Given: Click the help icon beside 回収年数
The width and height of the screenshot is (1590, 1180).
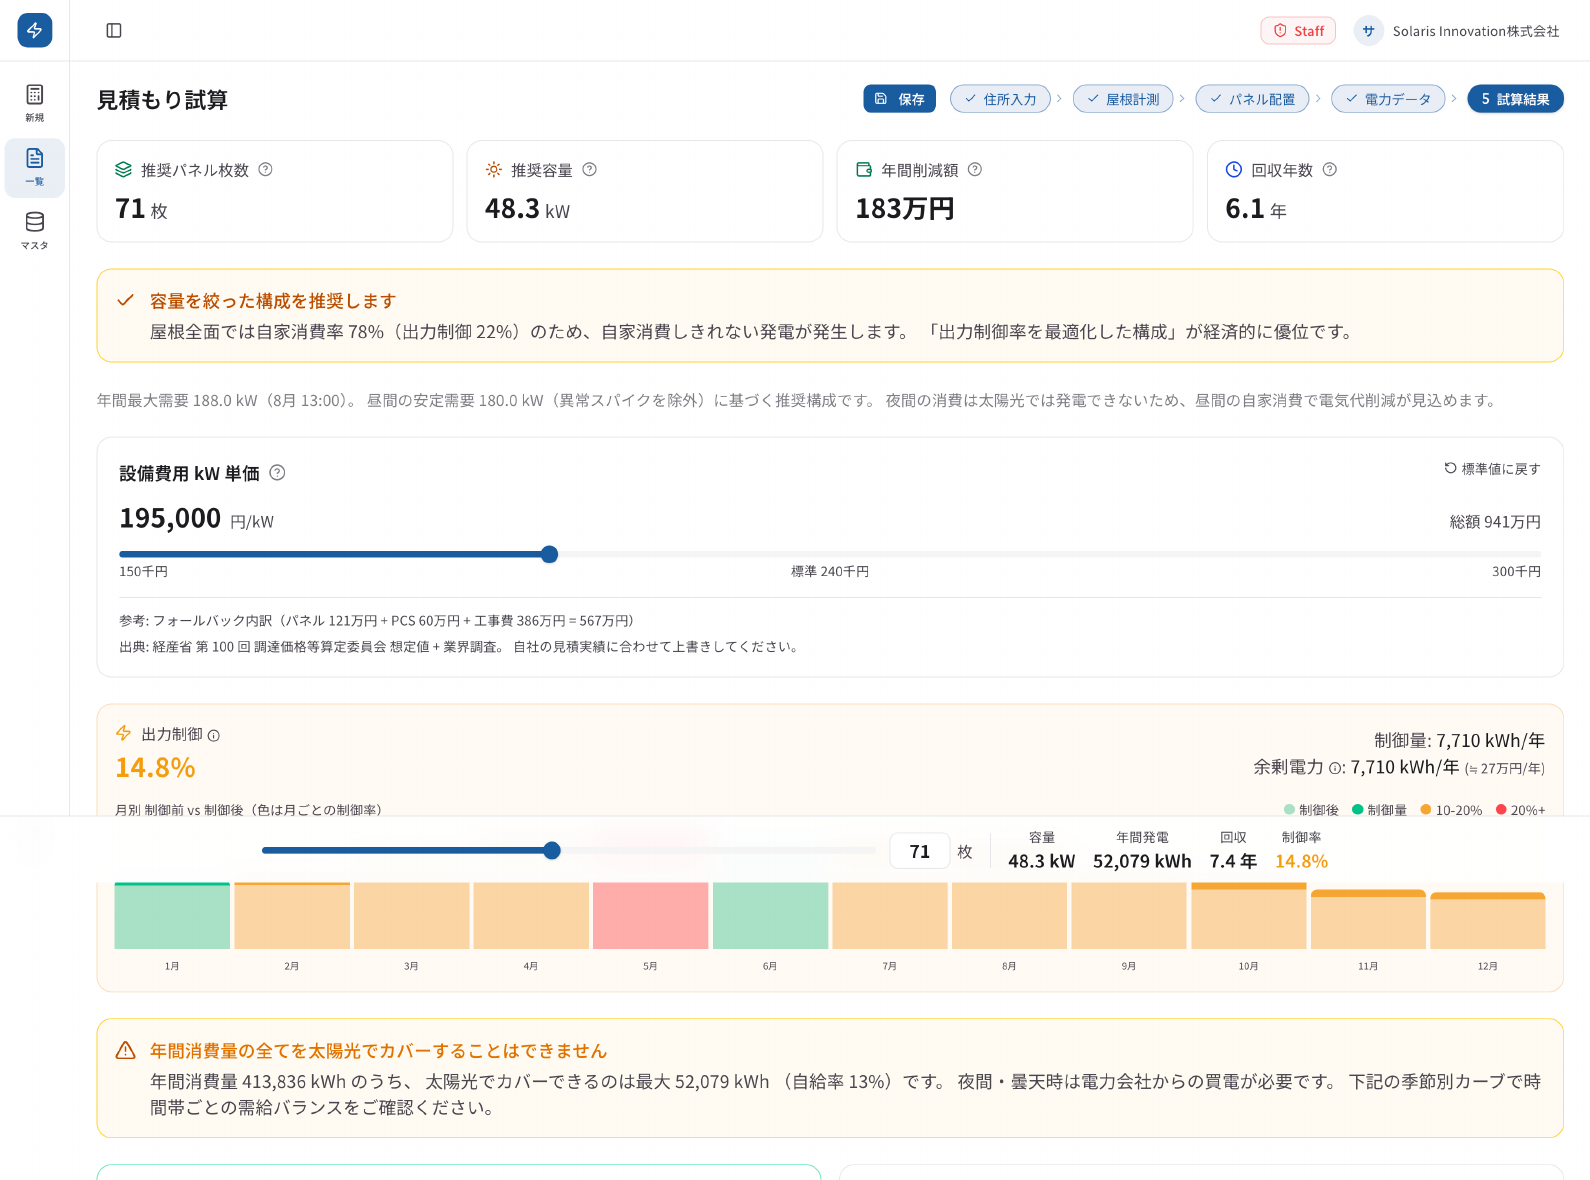Looking at the screenshot, I should coord(1330,170).
